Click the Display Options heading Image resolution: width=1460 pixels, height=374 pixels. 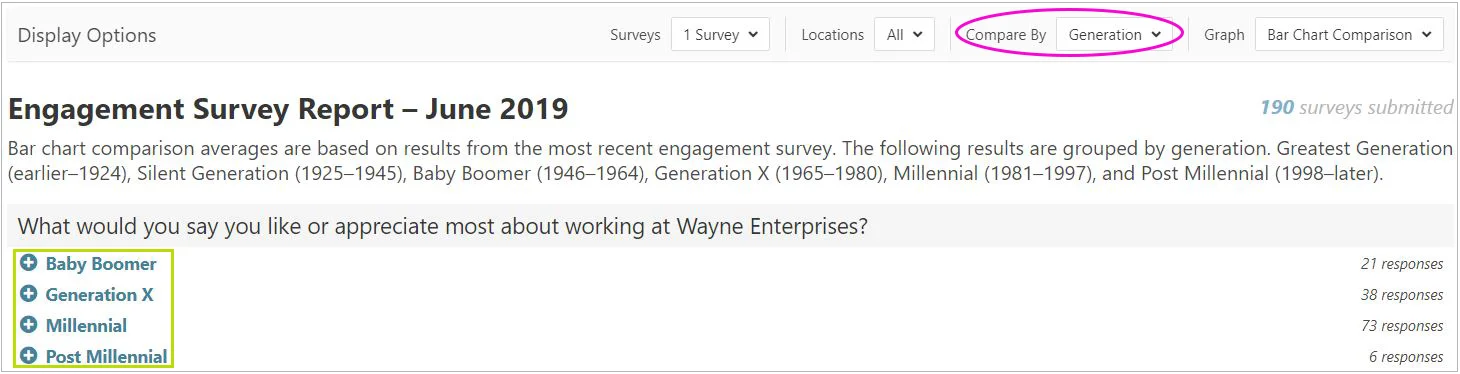click(x=87, y=35)
